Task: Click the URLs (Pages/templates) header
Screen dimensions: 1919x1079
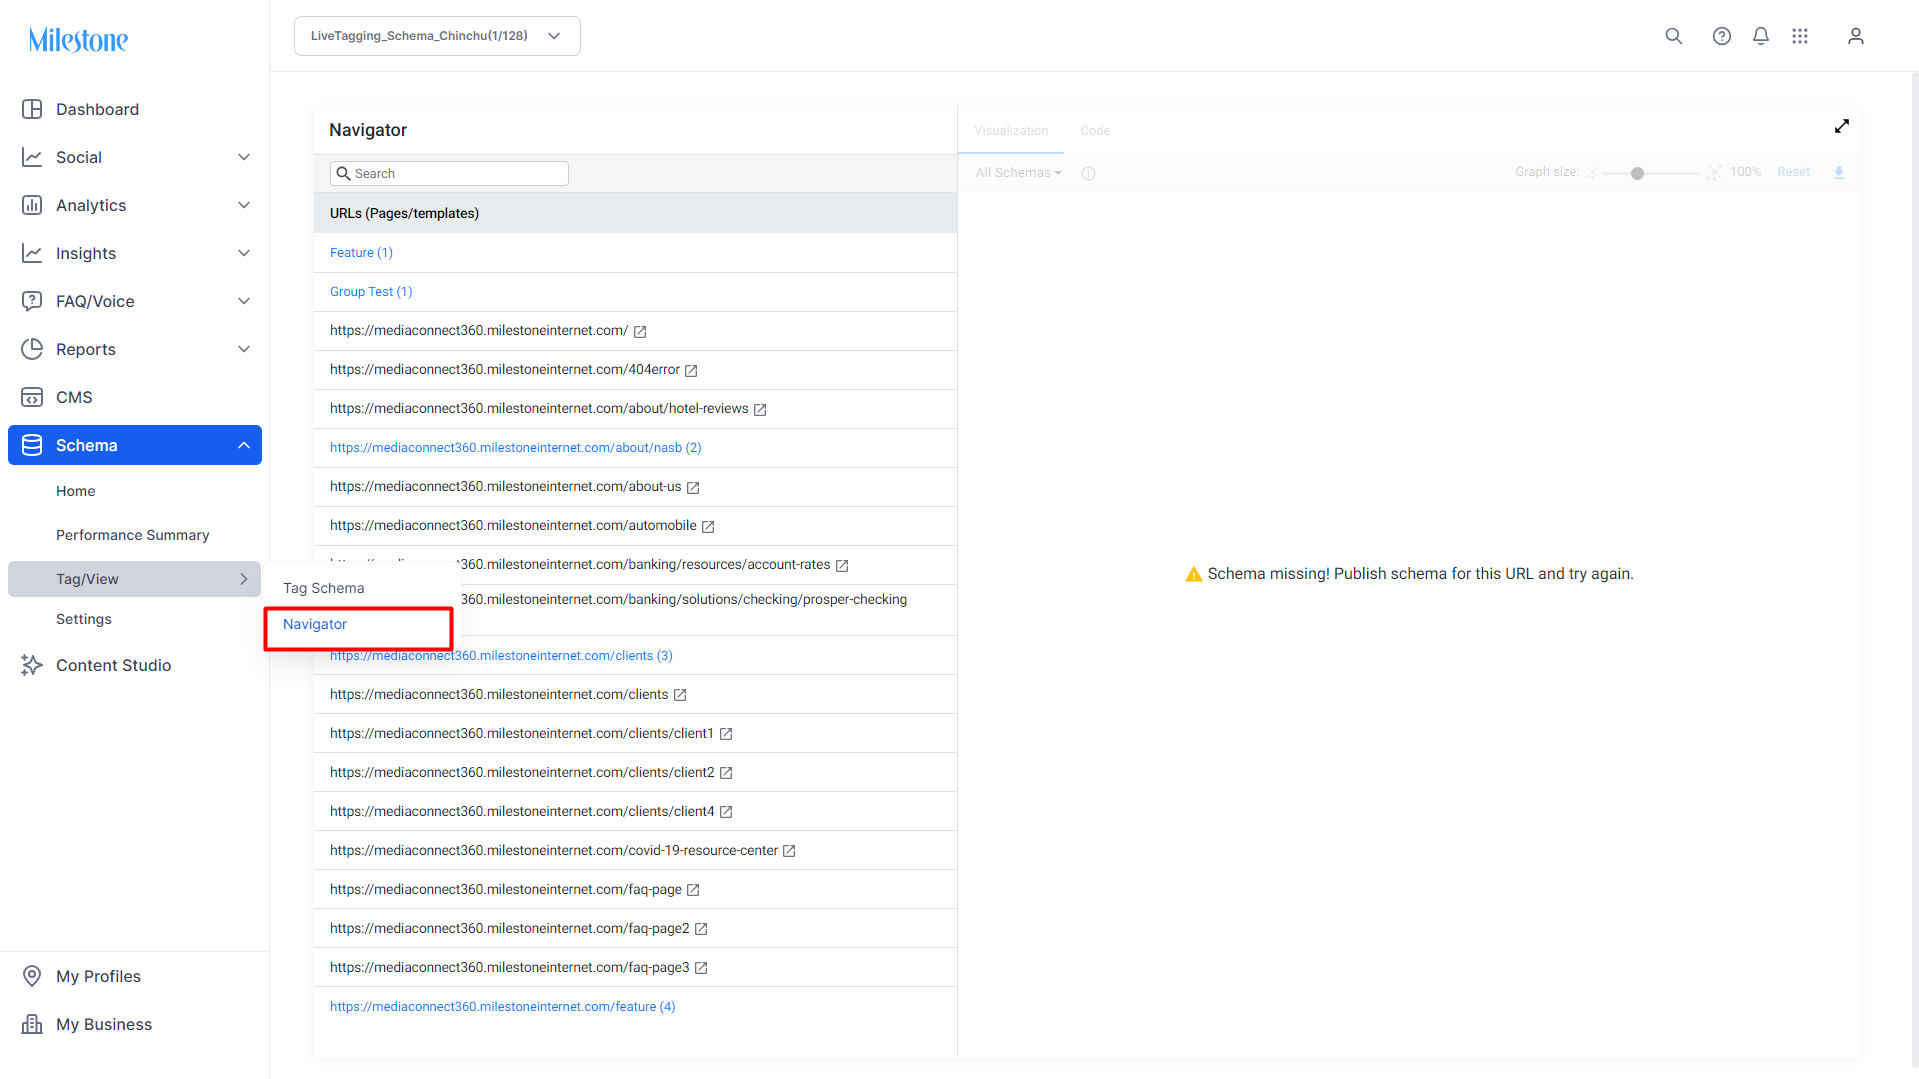Action: [635, 213]
